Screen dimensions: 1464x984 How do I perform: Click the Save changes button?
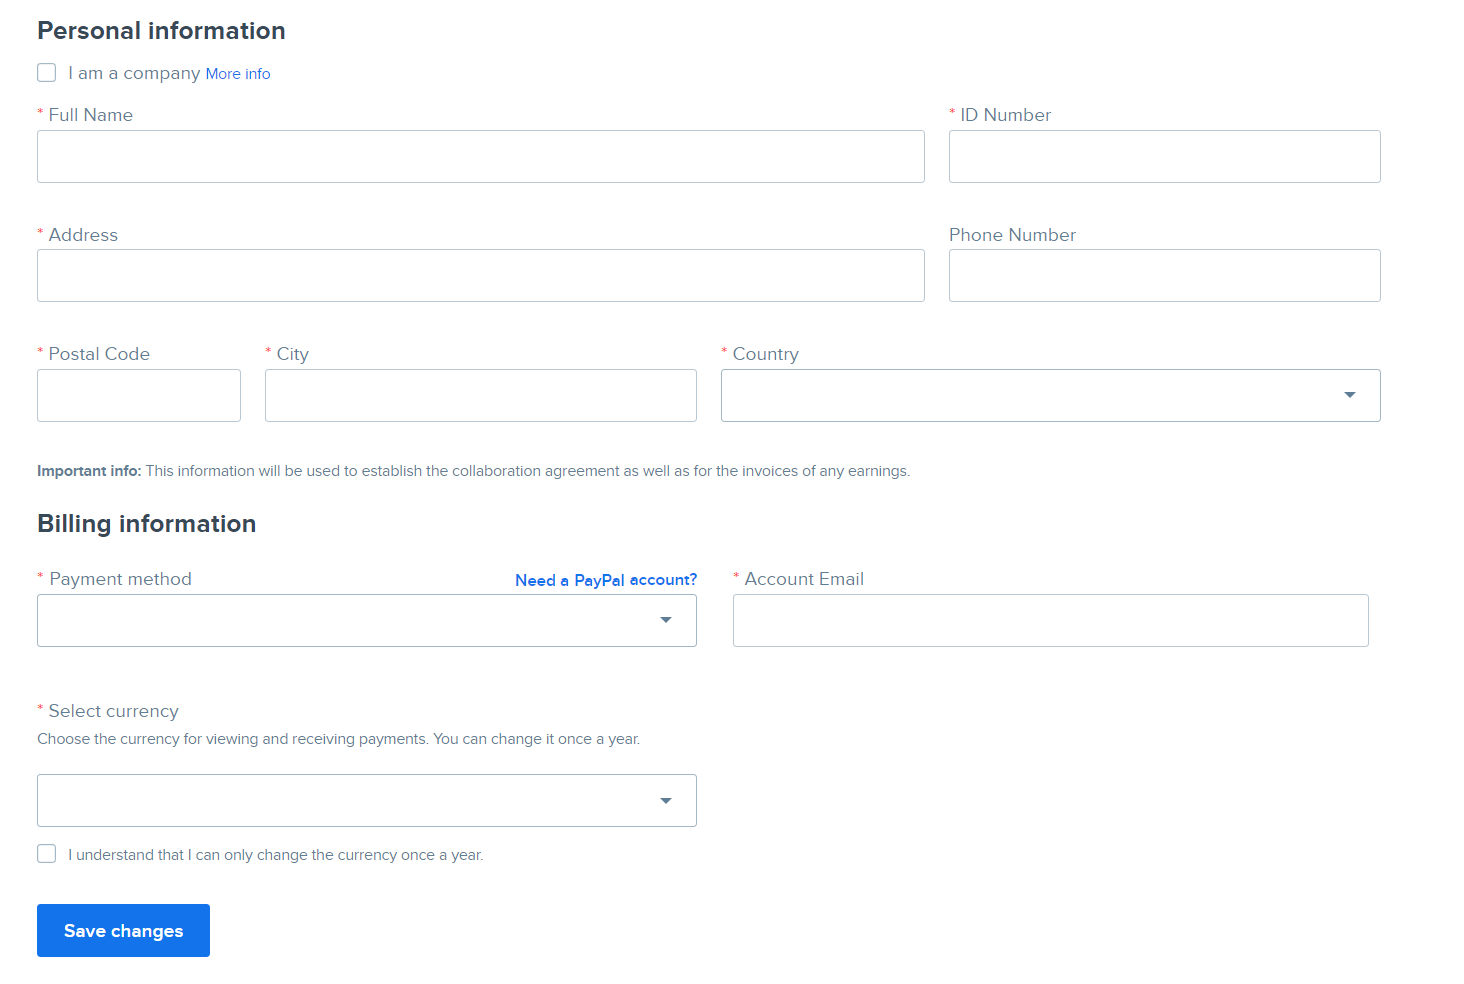tap(123, 930)
